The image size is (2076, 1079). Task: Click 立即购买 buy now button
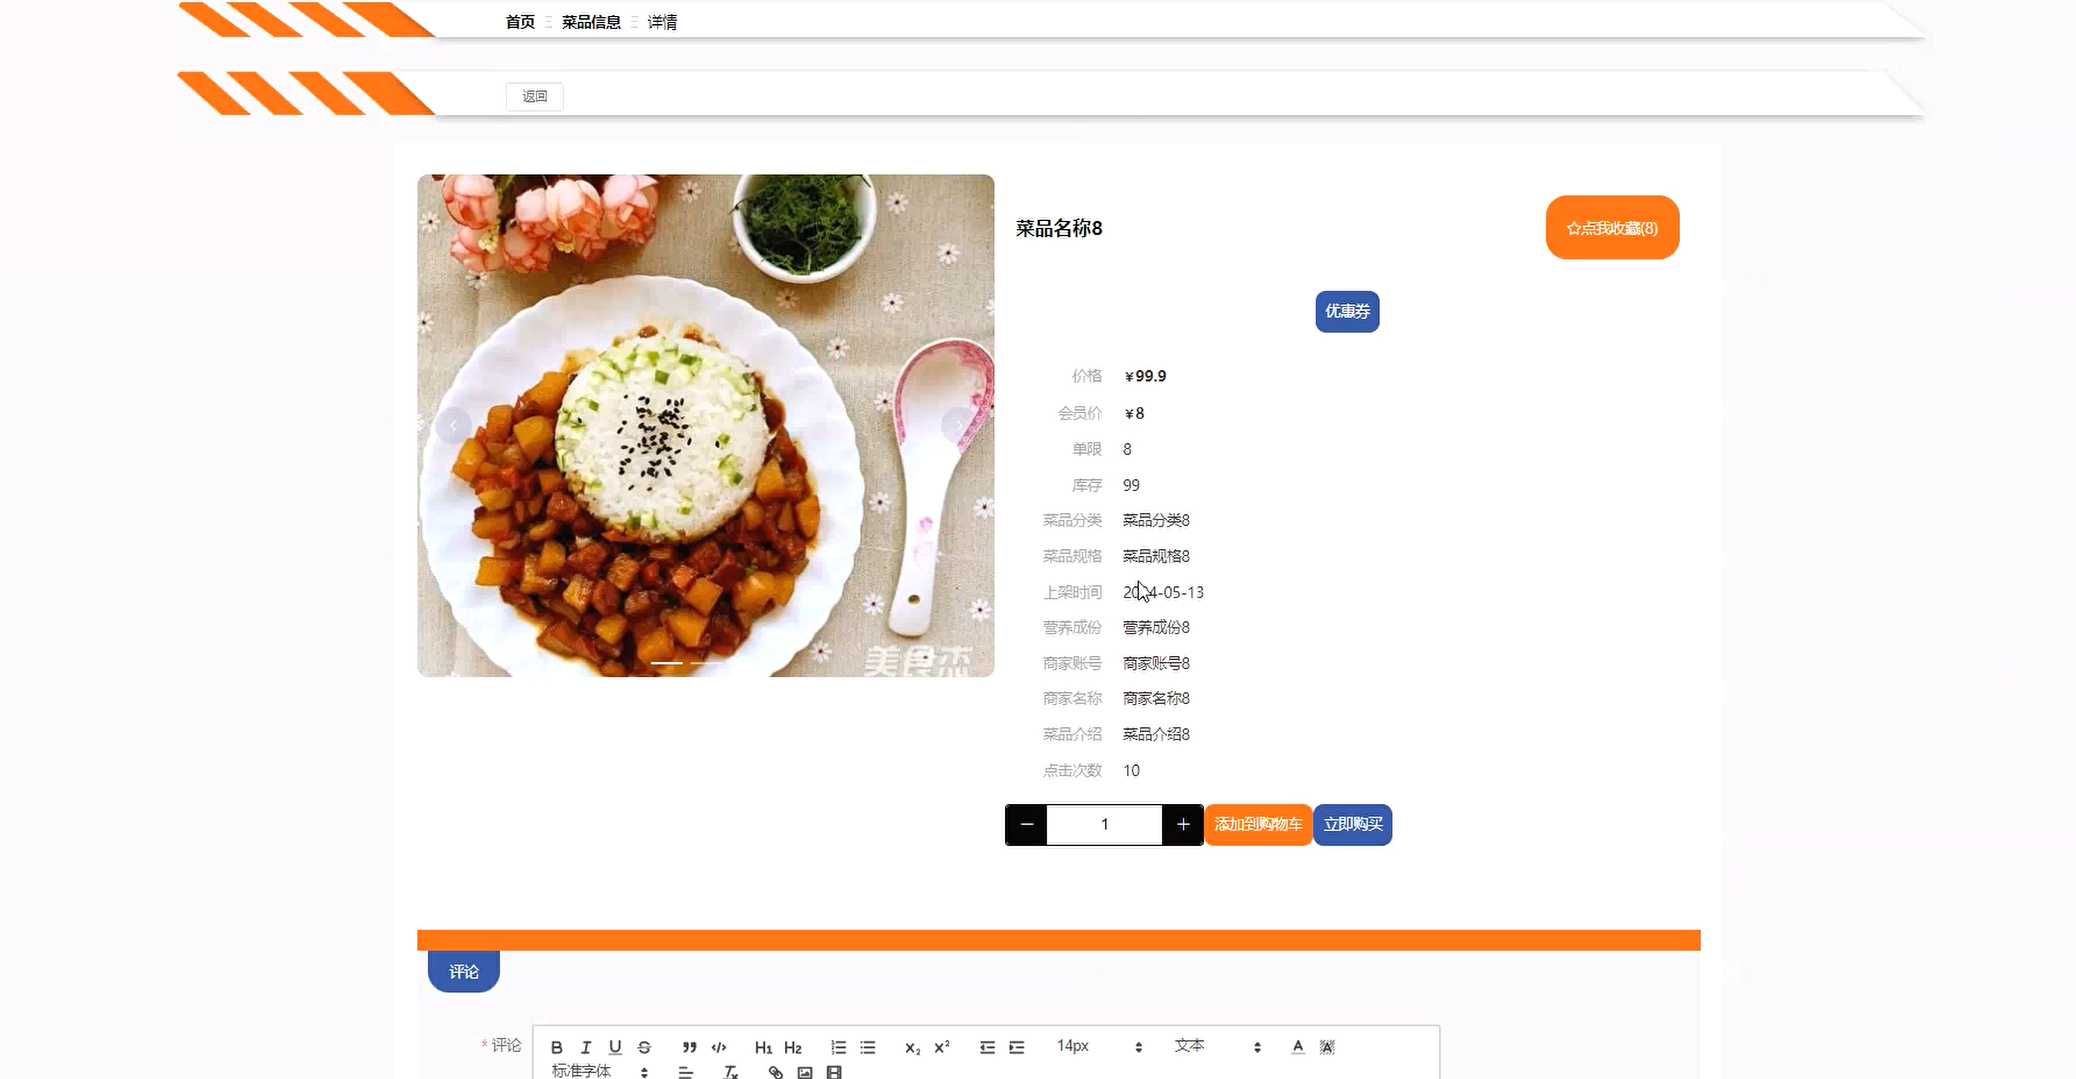[x=1353, y=824]
